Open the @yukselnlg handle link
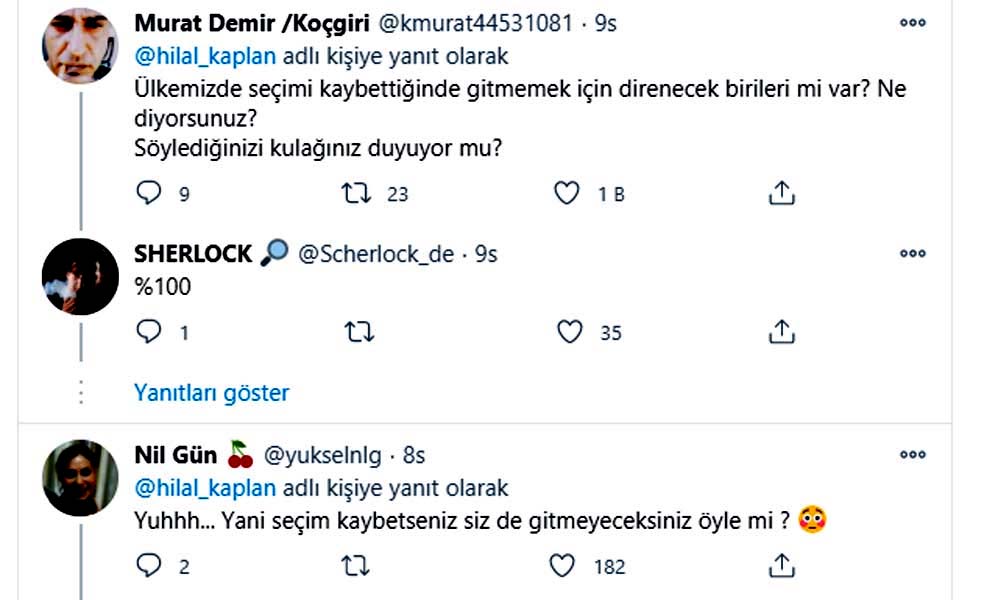 click(322, 455)
